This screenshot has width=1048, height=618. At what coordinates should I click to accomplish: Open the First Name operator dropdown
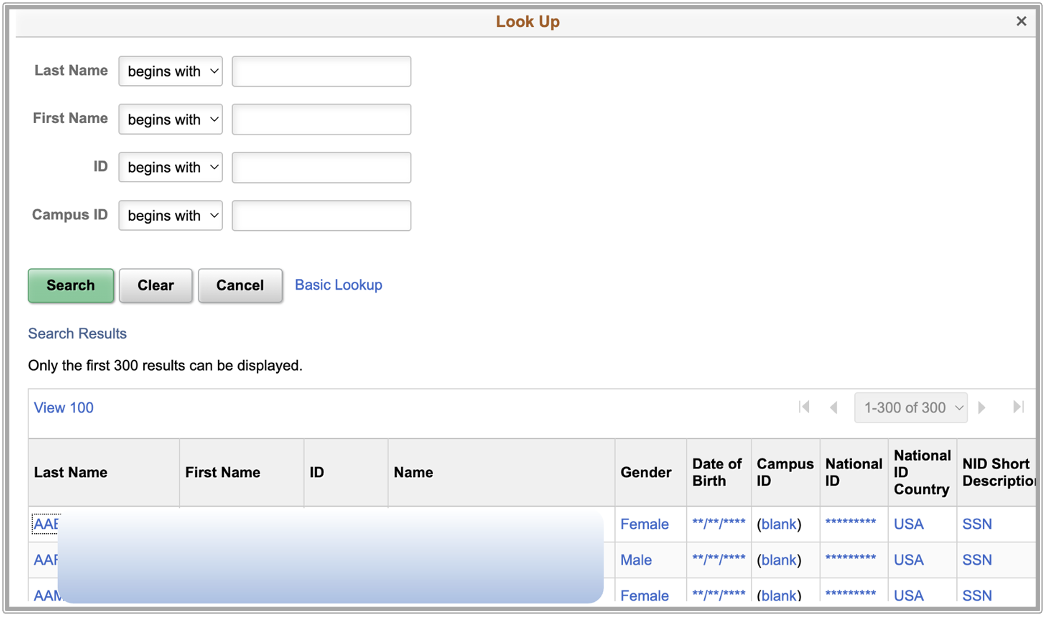pyautogui.click(x=171, y=120)
